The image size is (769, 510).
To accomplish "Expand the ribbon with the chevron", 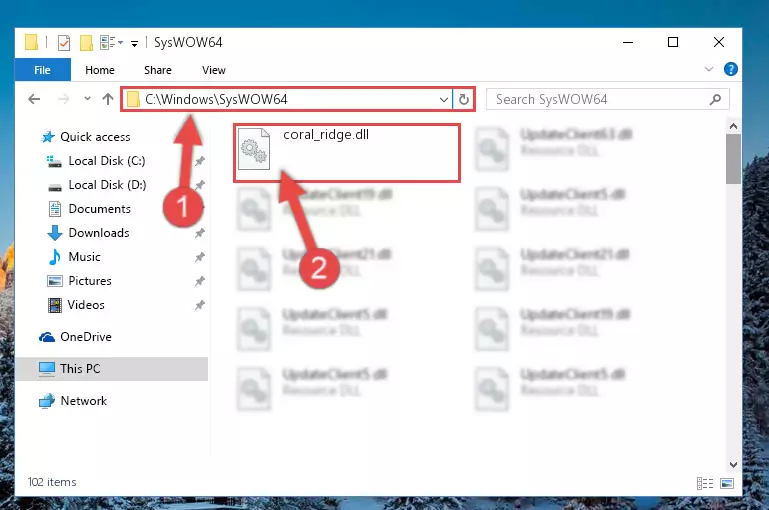I will (x=709, y=69).
